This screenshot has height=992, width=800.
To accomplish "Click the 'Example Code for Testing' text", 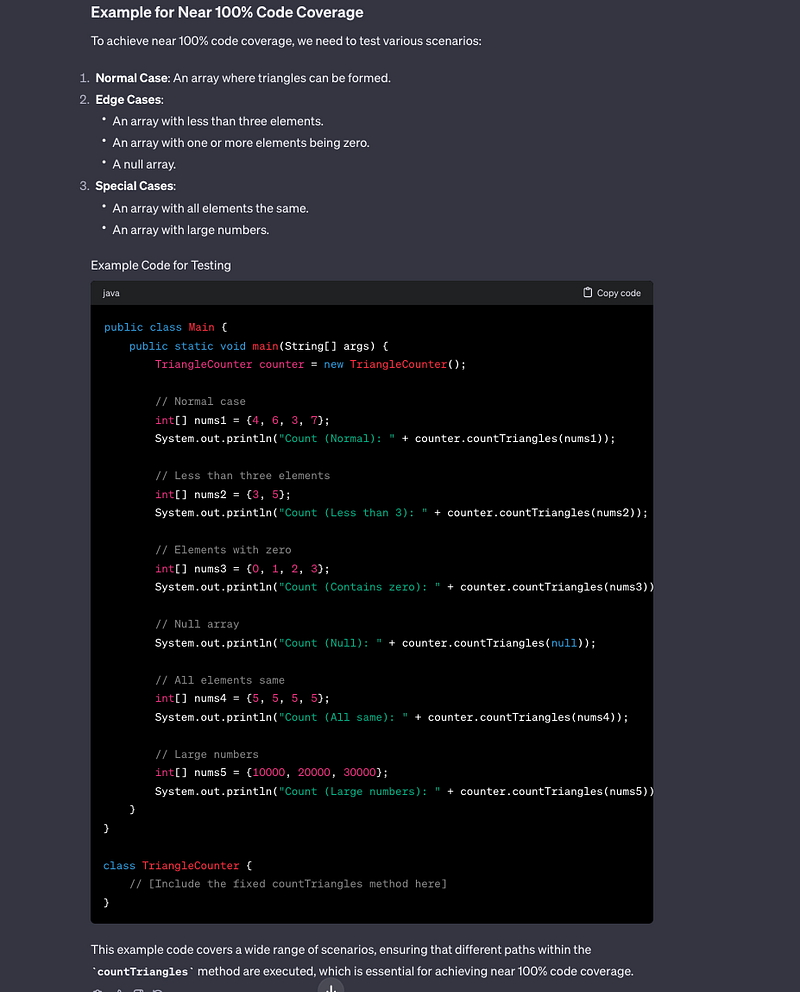I will 161,265.
